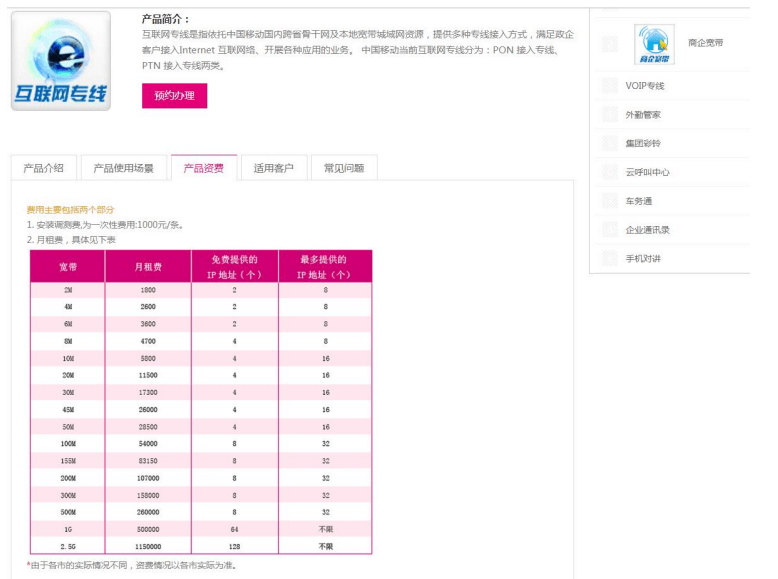Click the 17300 monthly fee cell
The height and width of the screenshot is (579, 778).
[148, 392]
